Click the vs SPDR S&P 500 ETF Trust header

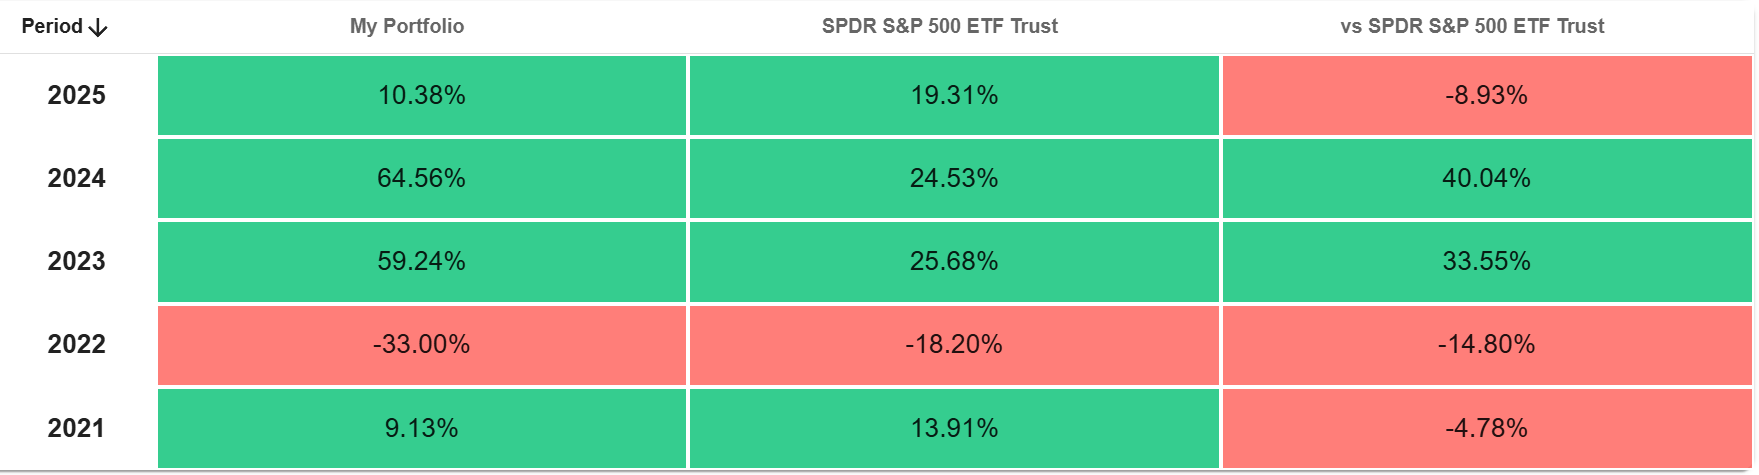coord(1472,26)
